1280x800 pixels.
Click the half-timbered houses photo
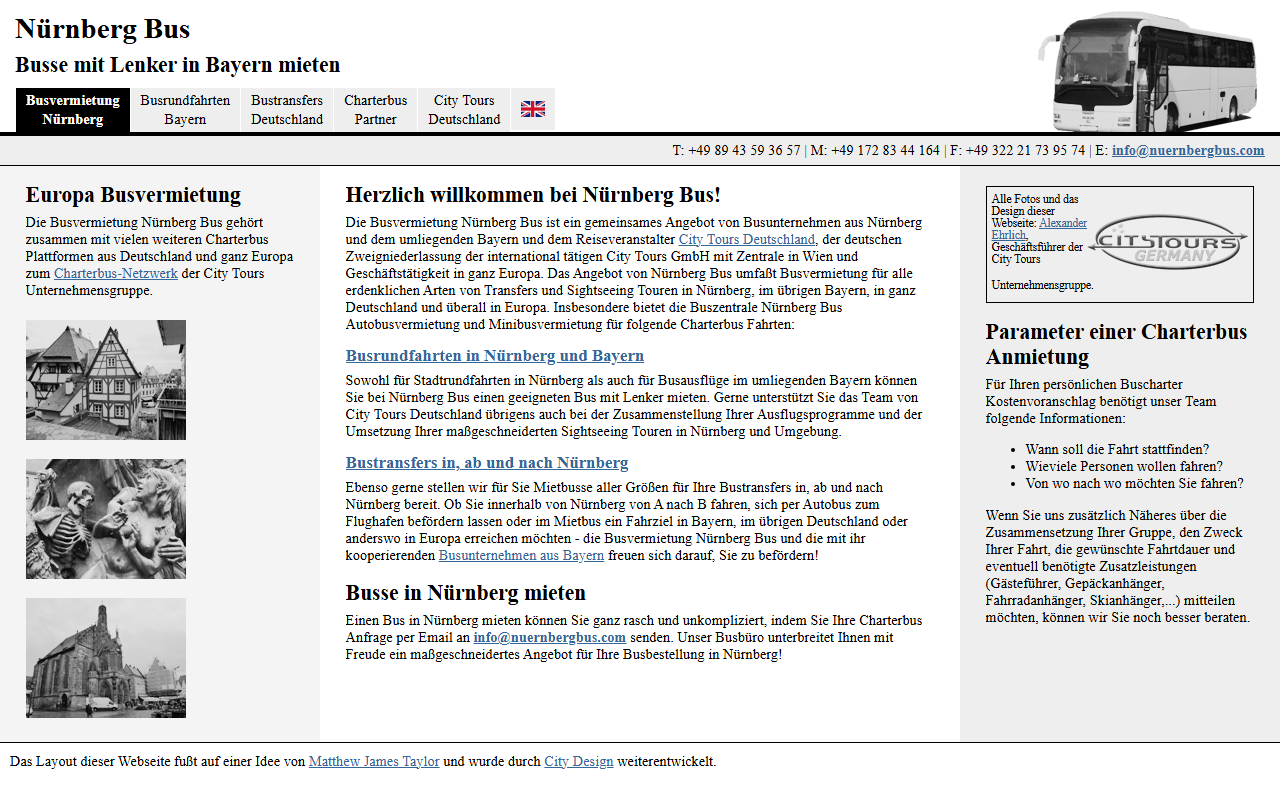pos(106,380)
